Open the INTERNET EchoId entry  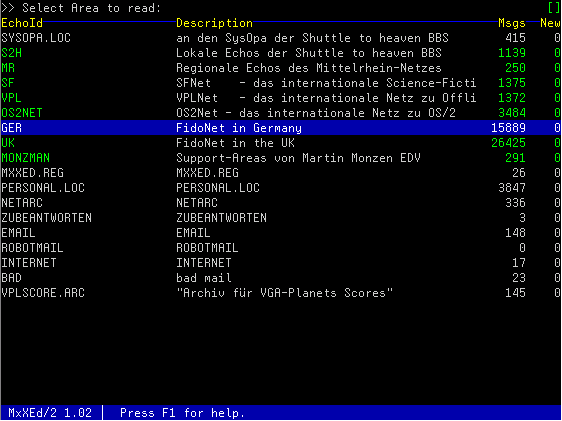click(x=29, y=263)
